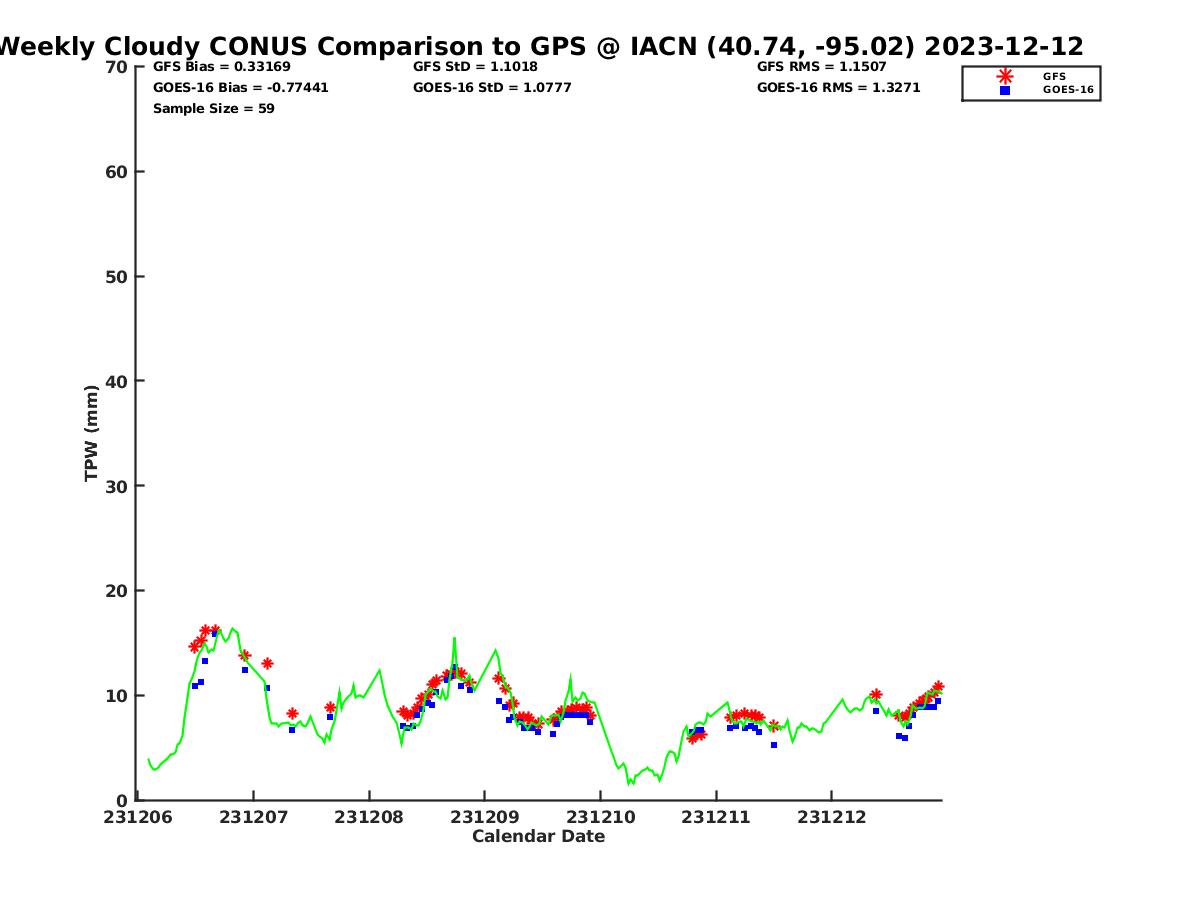Click the plot title mentioning IACN

[x=540, y=46]
